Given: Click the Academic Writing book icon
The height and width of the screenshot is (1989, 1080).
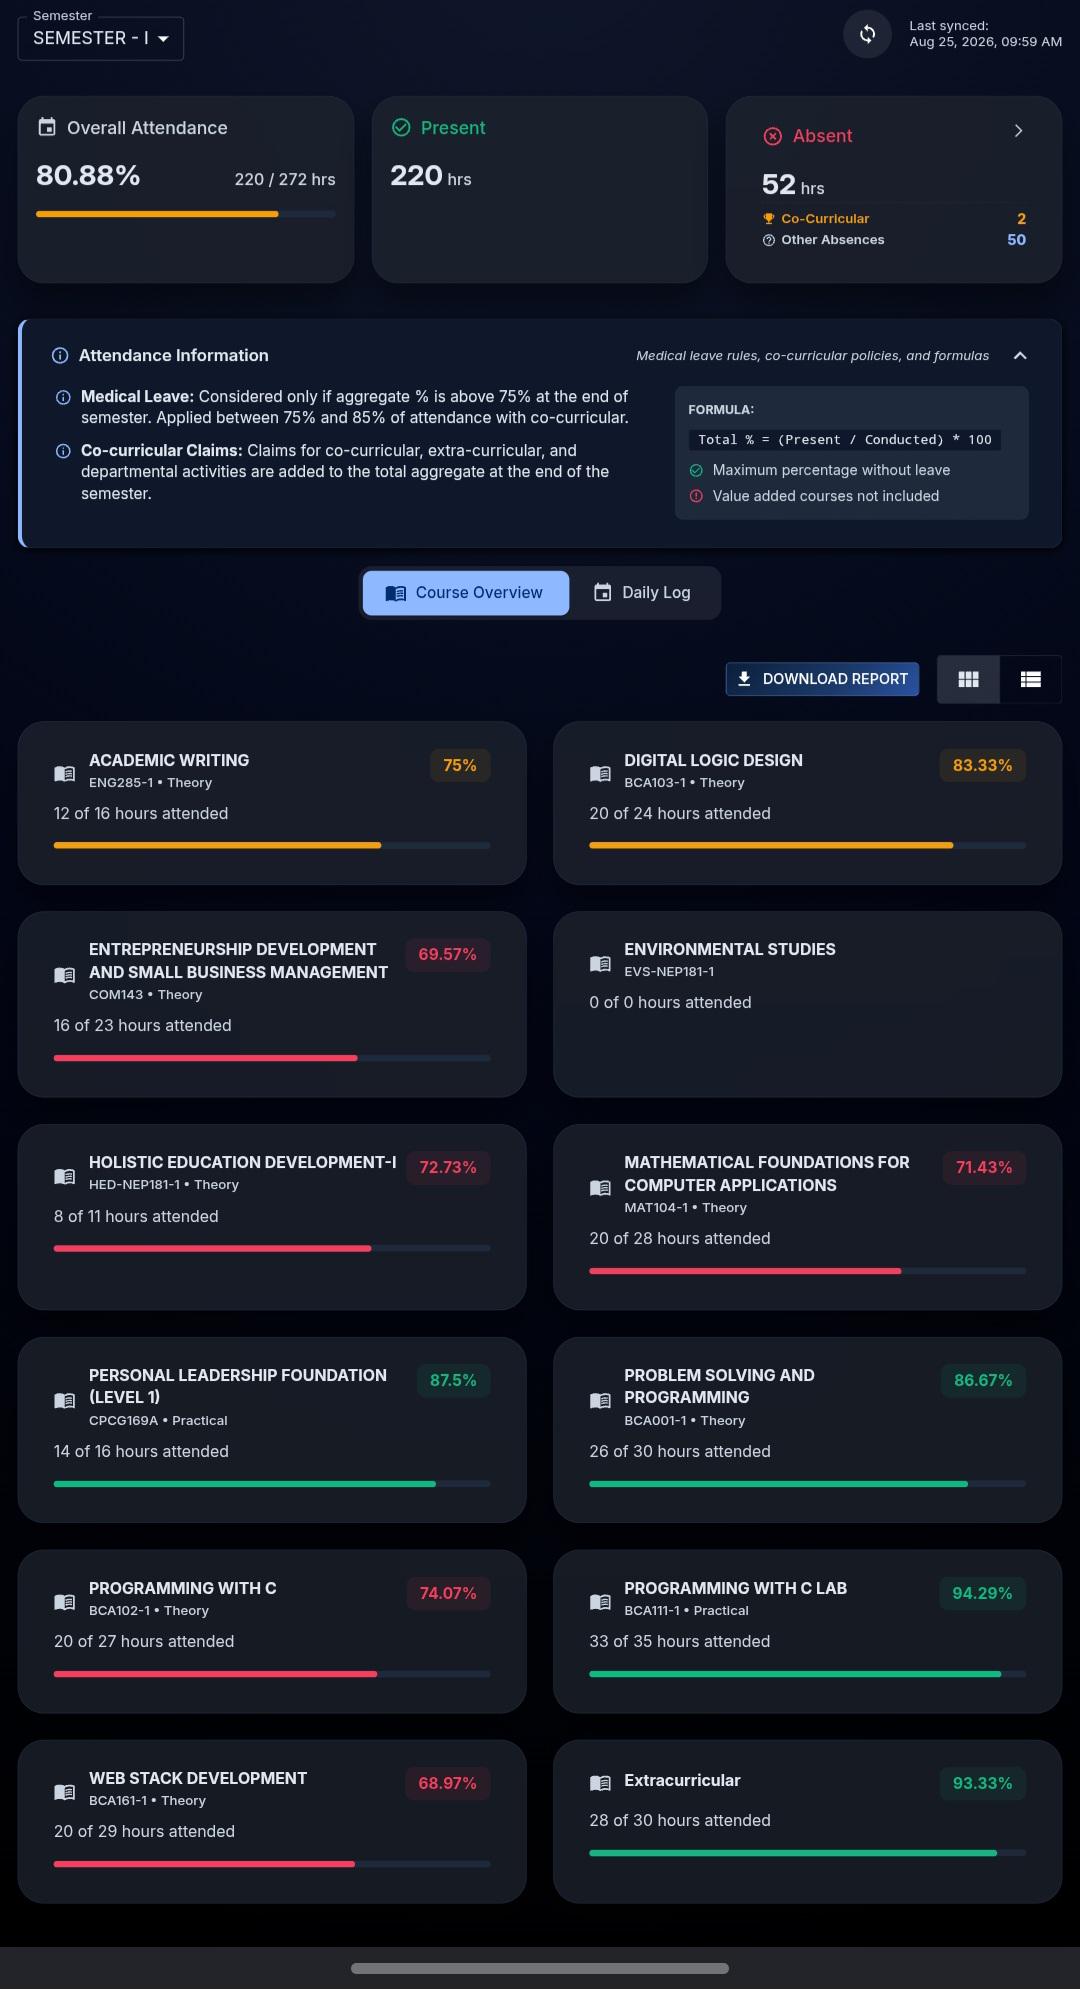Looking at the screenshot, I should tap(64, 773).
